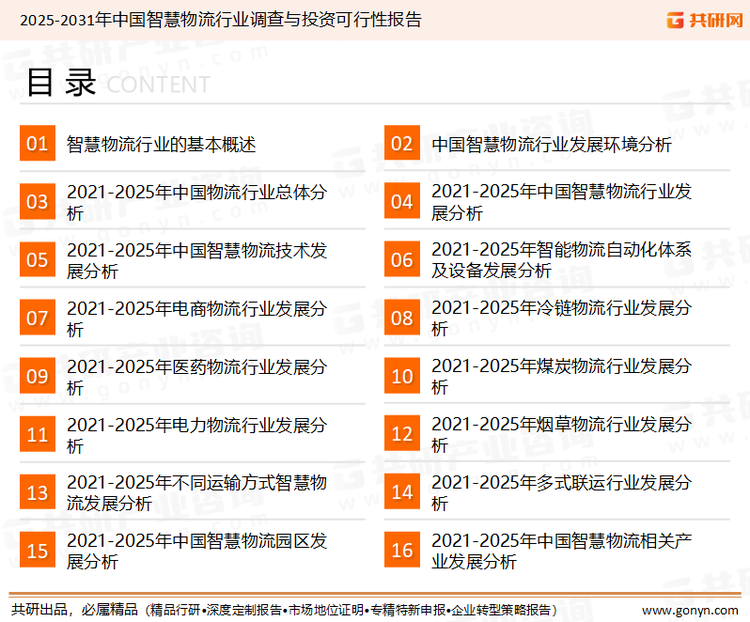Select the orange 07 chapter badge
Viewport: 750px width, 622px height.
[x=37, y=318]
